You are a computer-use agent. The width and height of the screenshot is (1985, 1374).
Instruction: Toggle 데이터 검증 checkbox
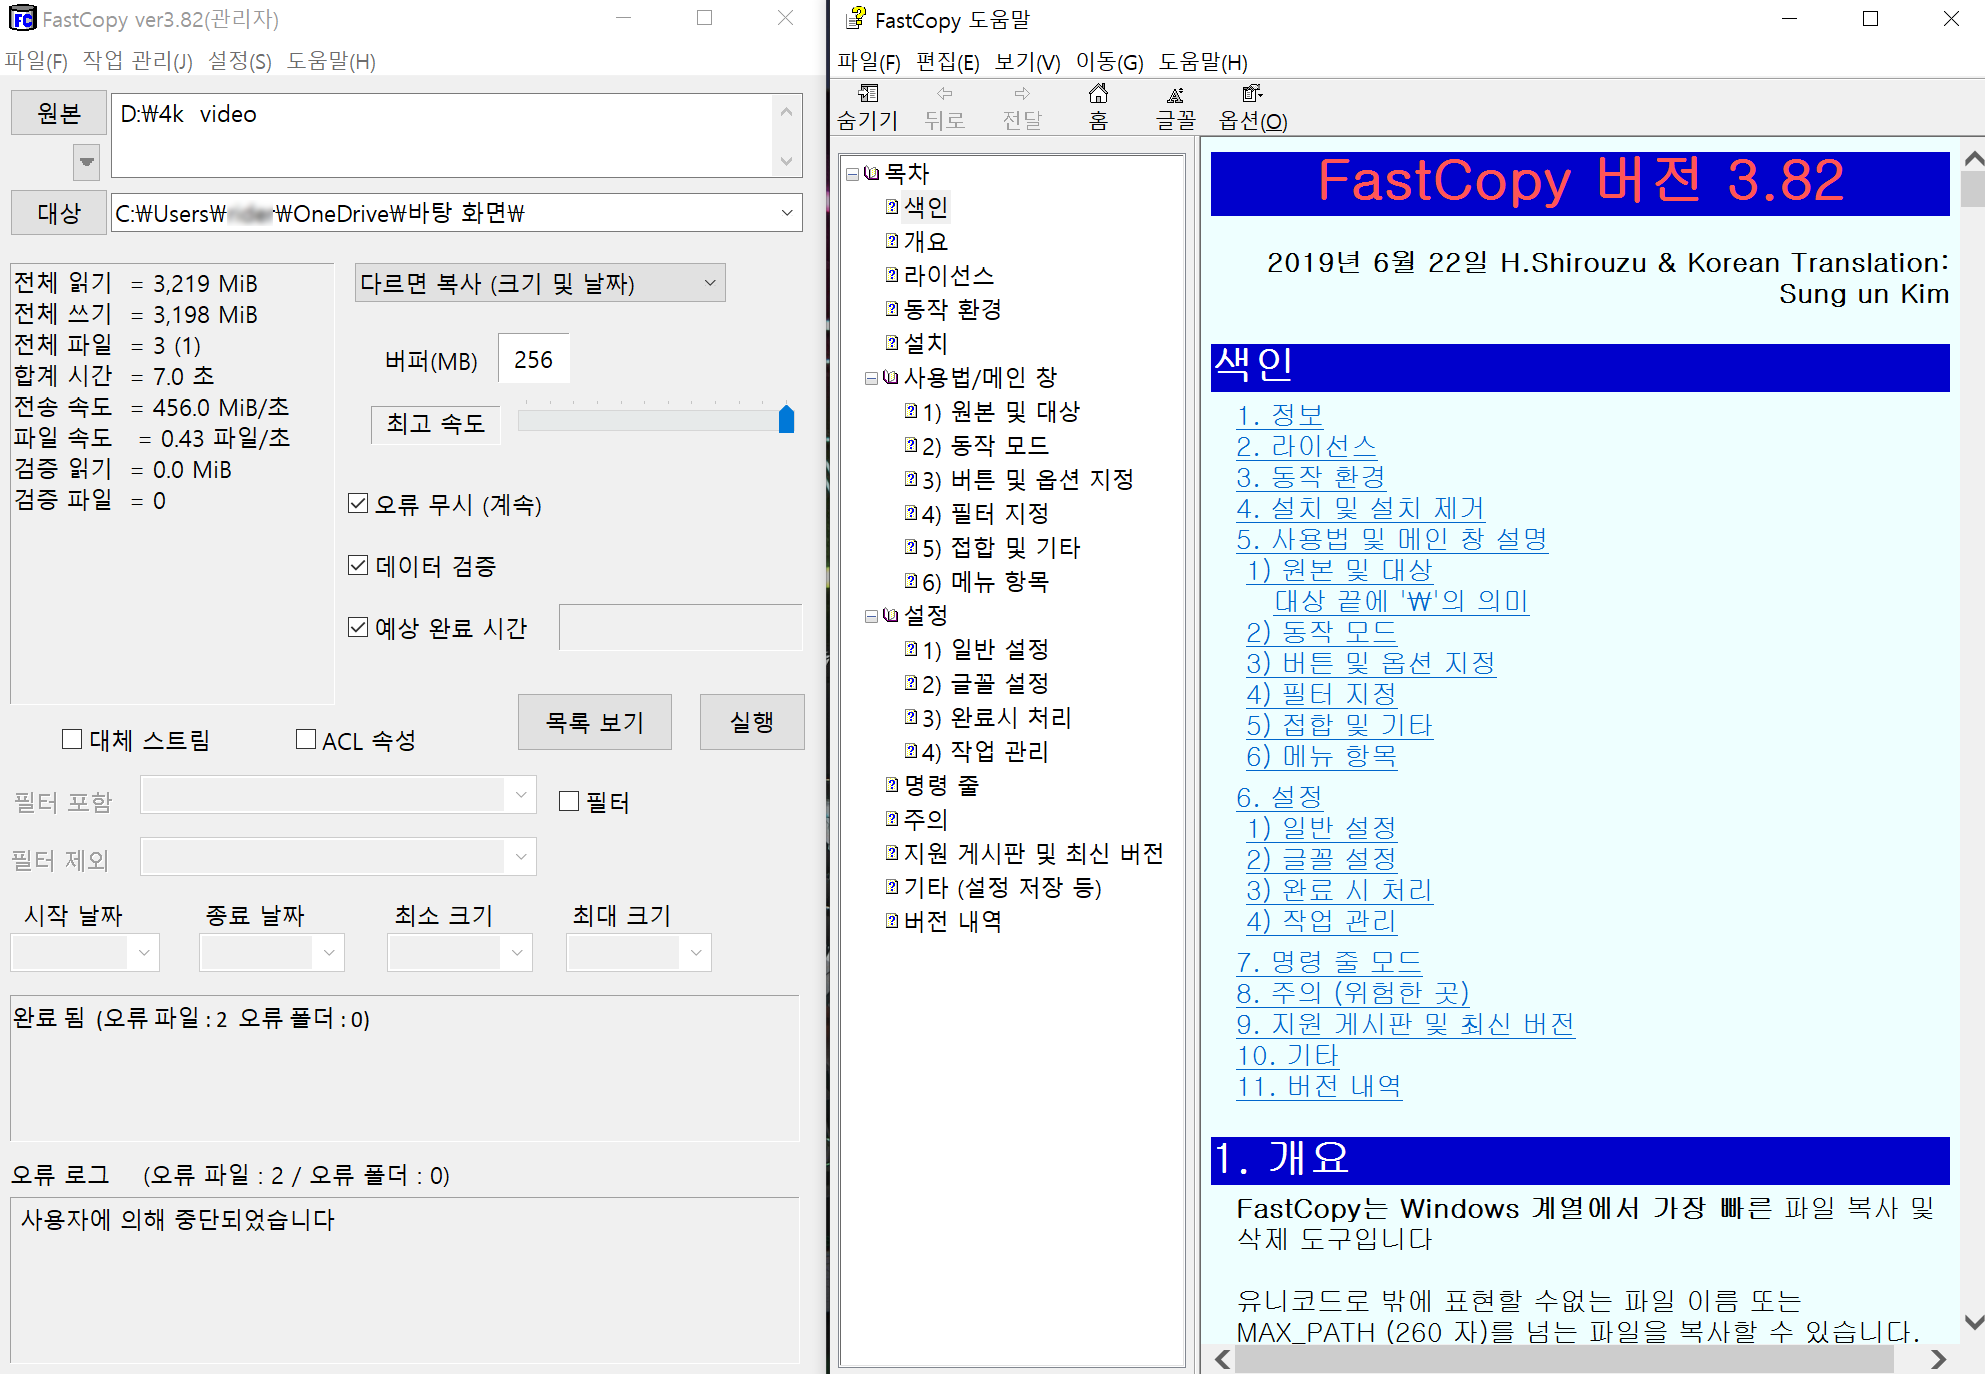[358, 565]
